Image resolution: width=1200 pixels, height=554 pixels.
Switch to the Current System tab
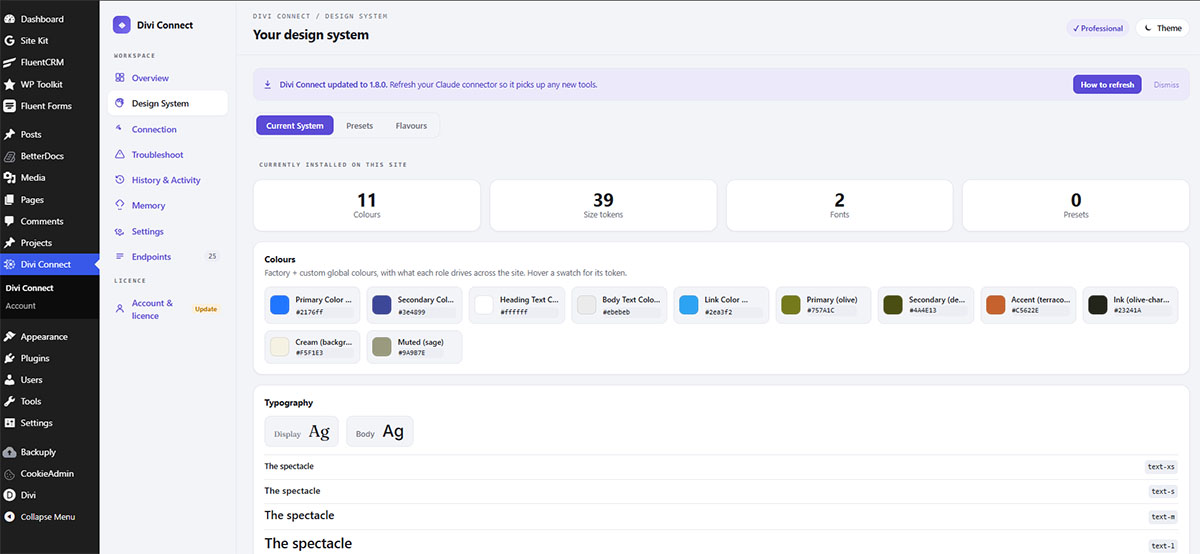click(295, 126)
